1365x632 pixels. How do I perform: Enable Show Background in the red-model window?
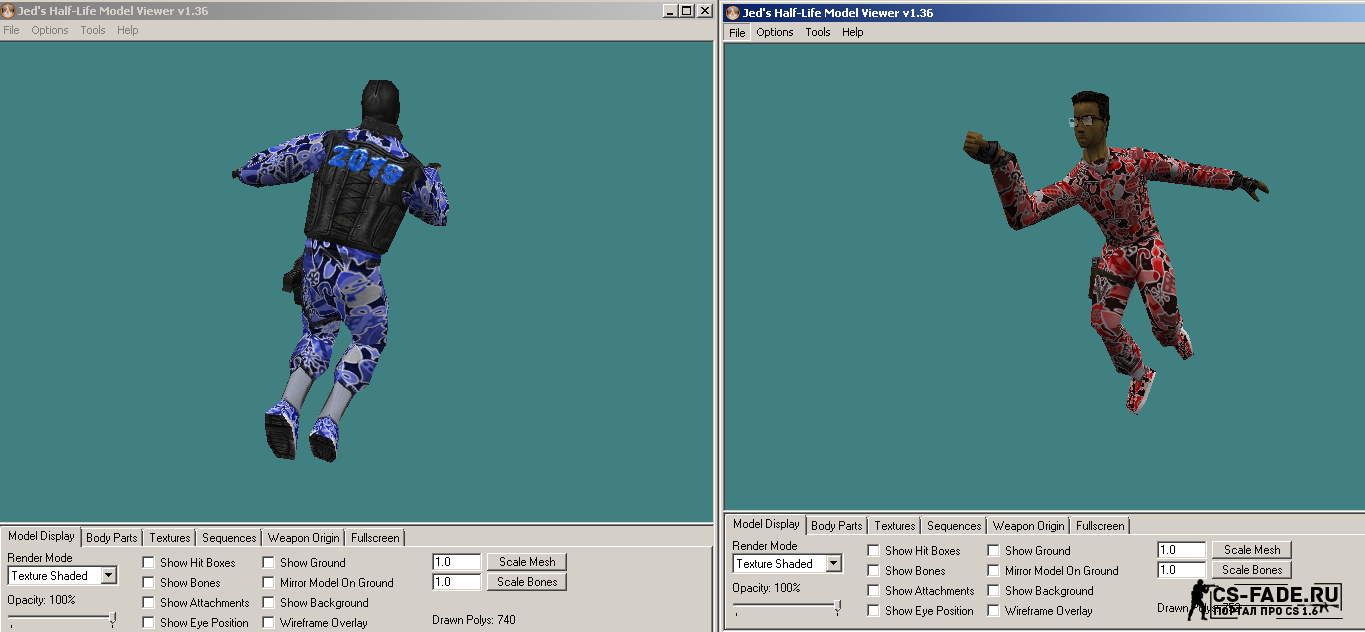pos(994,591)
